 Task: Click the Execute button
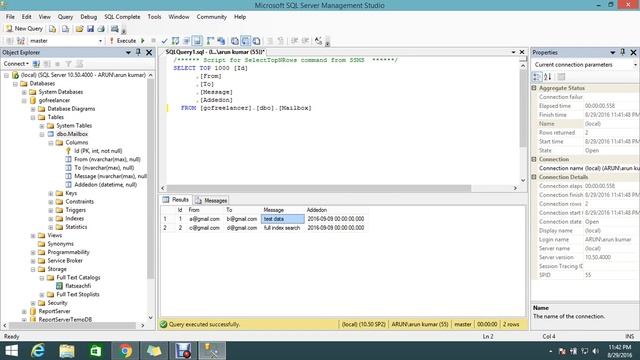(x=122, y=41)
